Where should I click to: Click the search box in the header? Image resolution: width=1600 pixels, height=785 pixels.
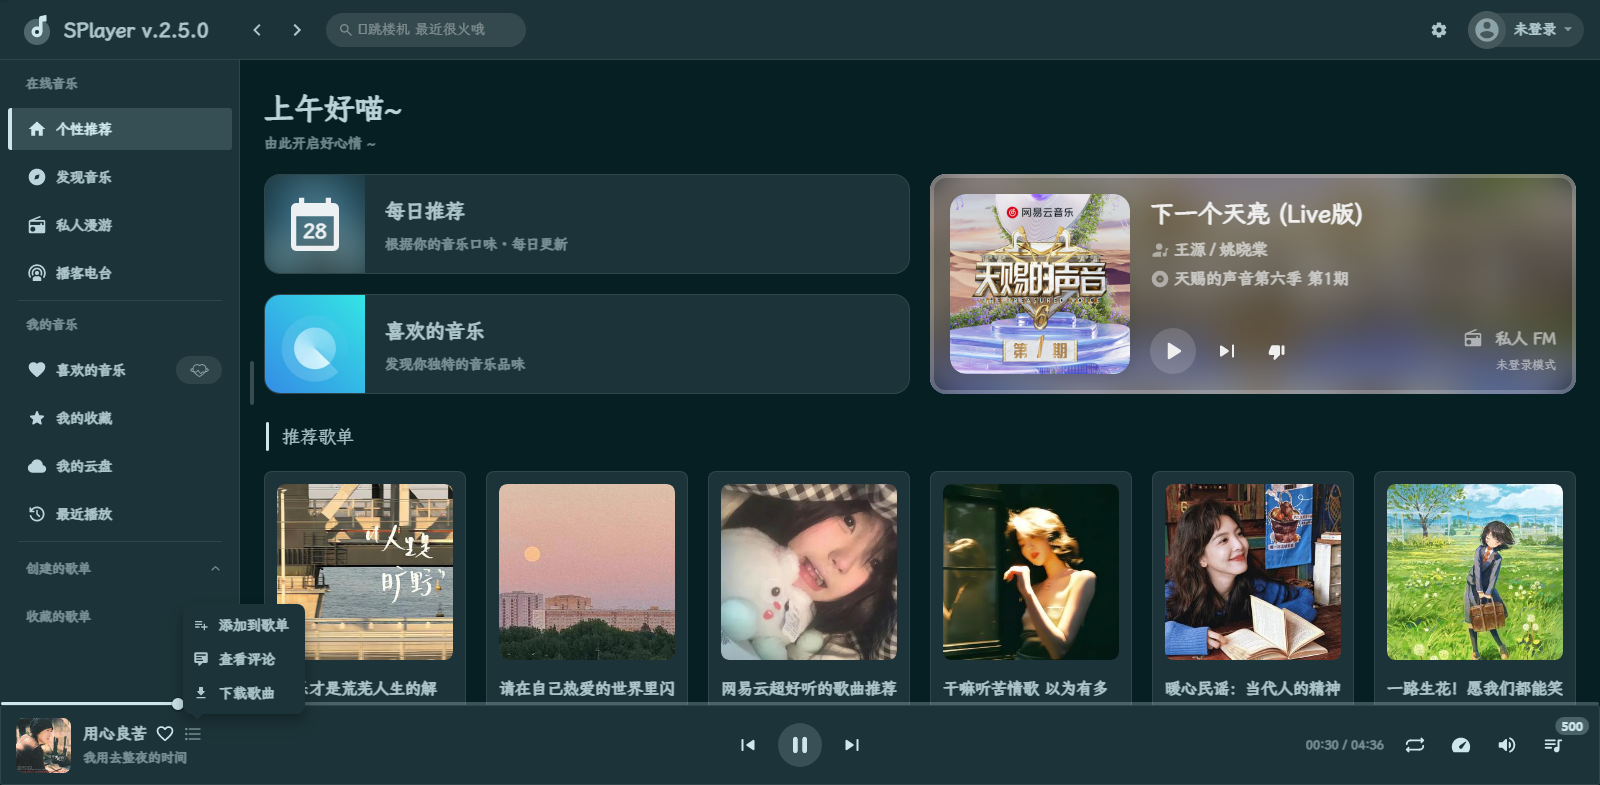pos(426,30)
